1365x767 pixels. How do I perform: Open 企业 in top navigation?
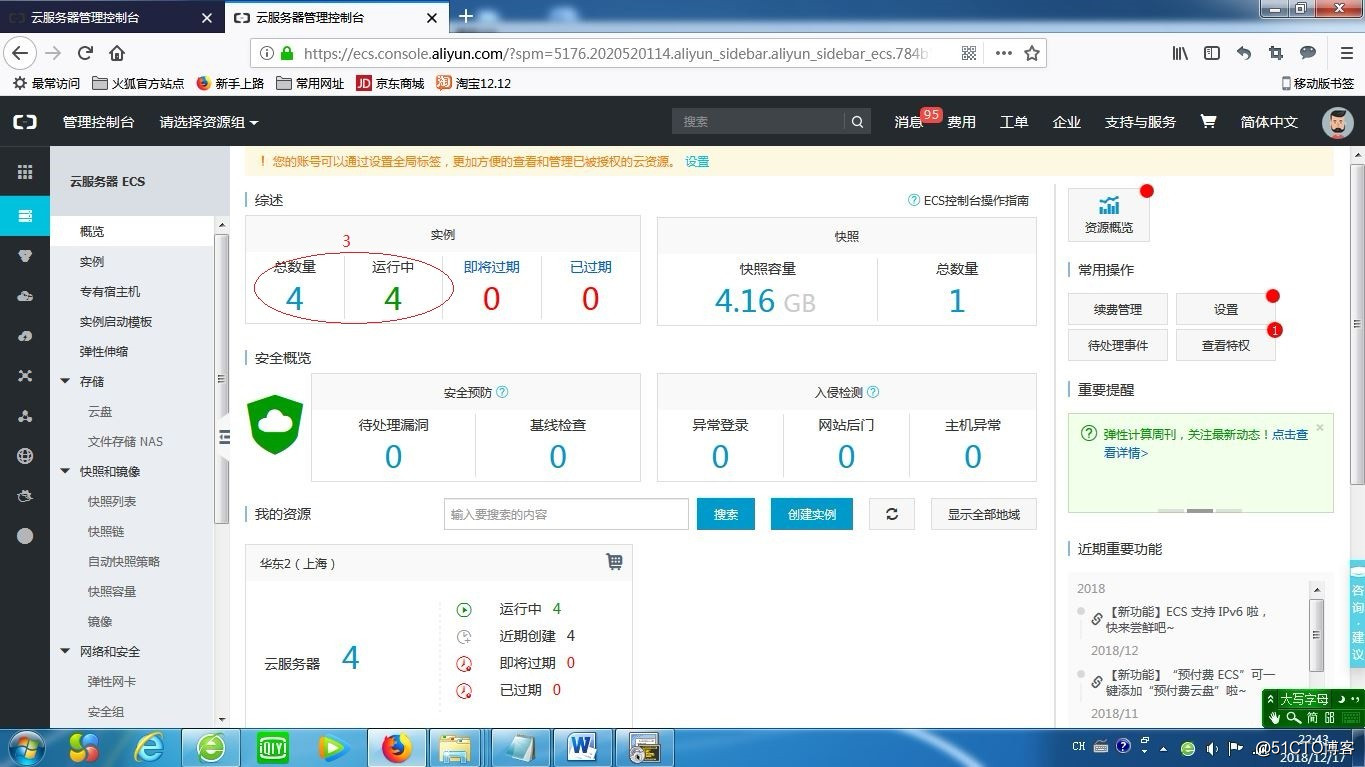1067,122
